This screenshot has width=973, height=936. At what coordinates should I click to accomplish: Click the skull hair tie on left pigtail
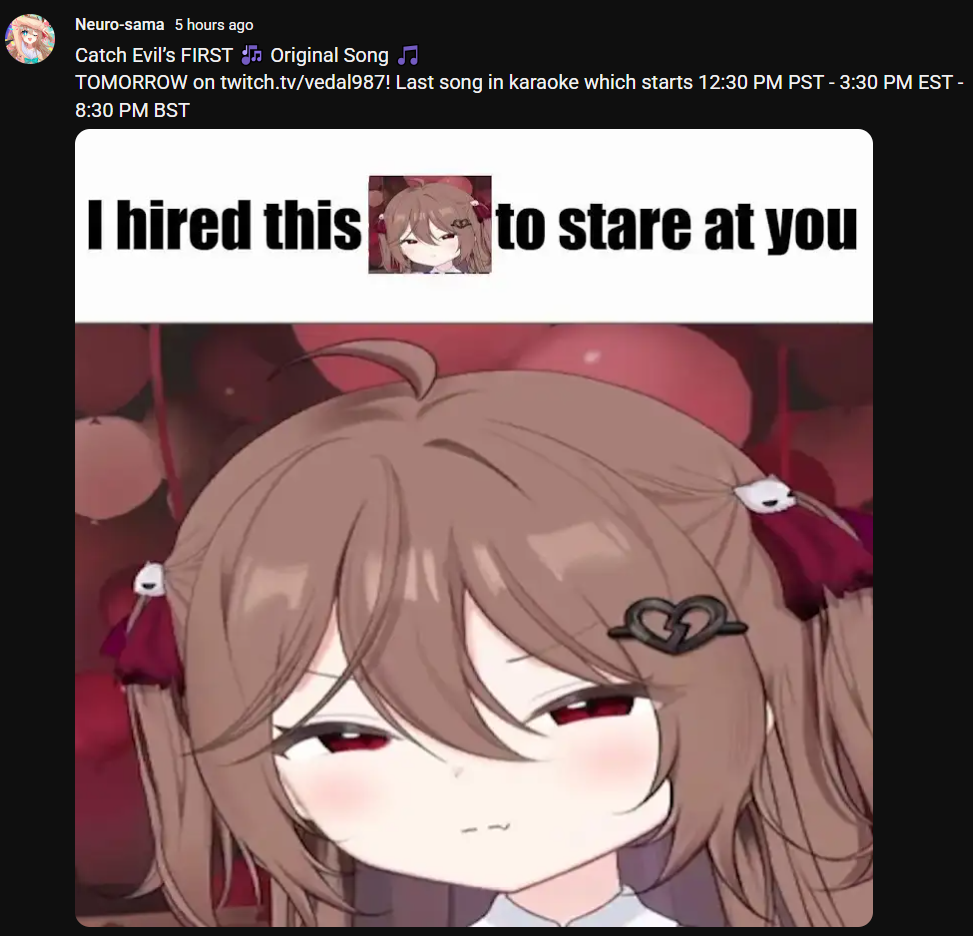pos(150,578)
